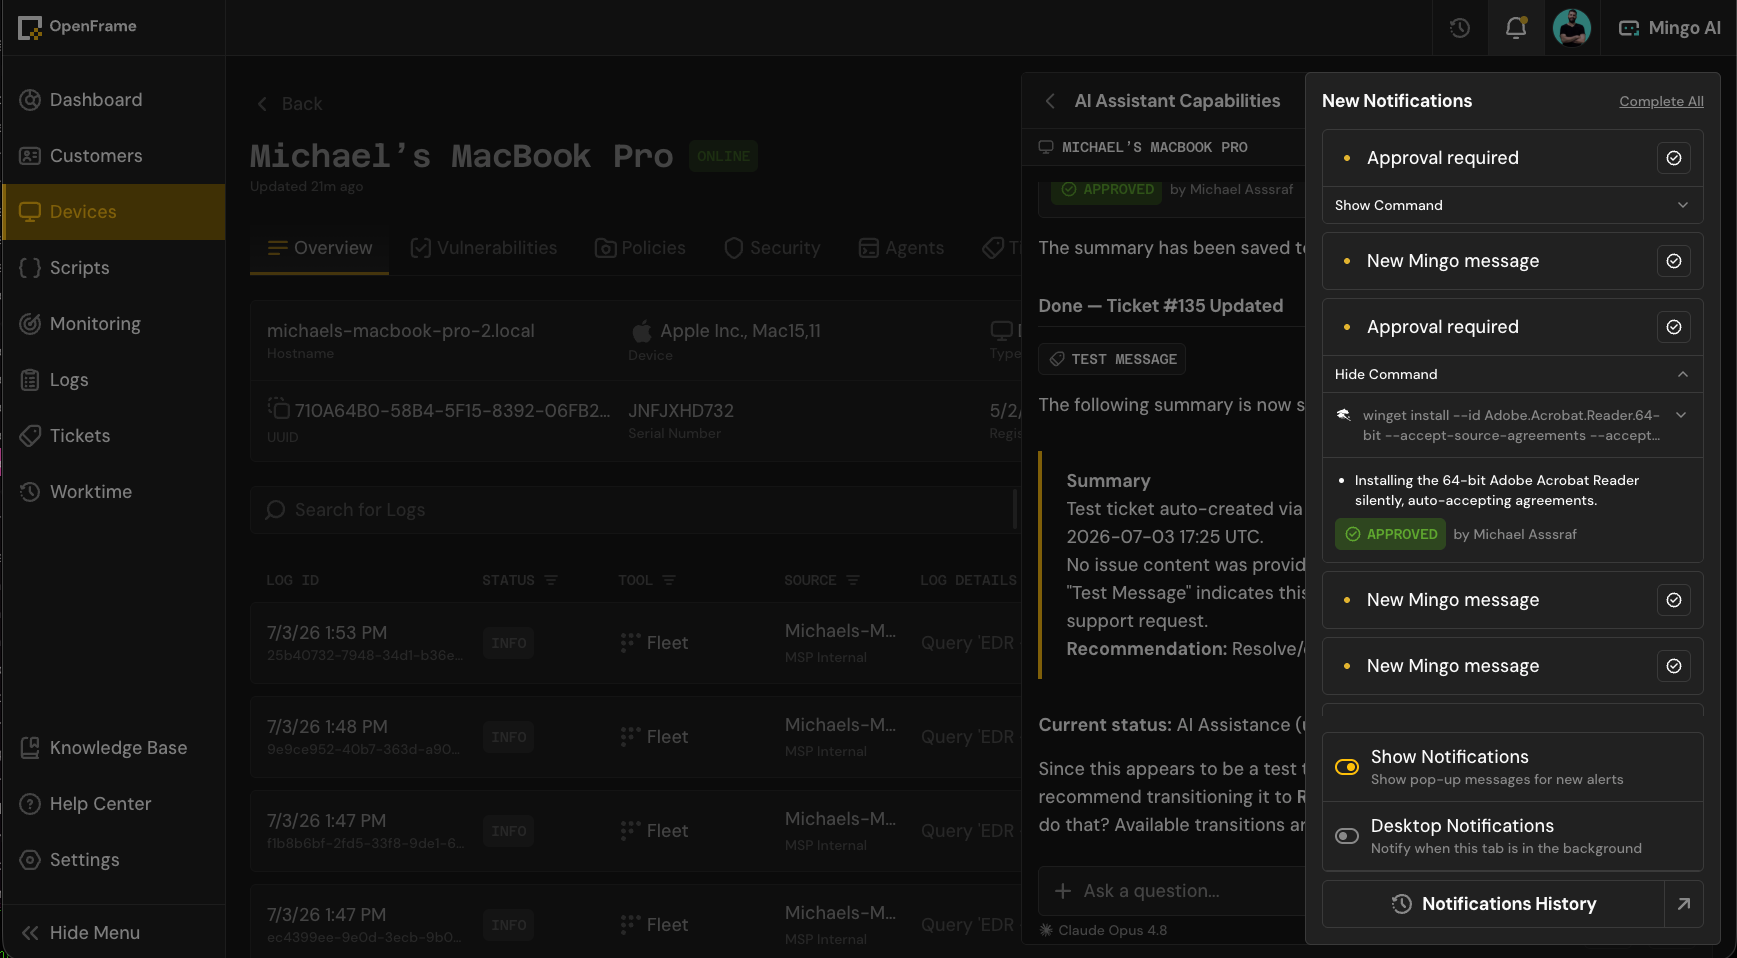
Task: Expand the winget install command text
Action: pyautogui.click(x=1681, y=415)
